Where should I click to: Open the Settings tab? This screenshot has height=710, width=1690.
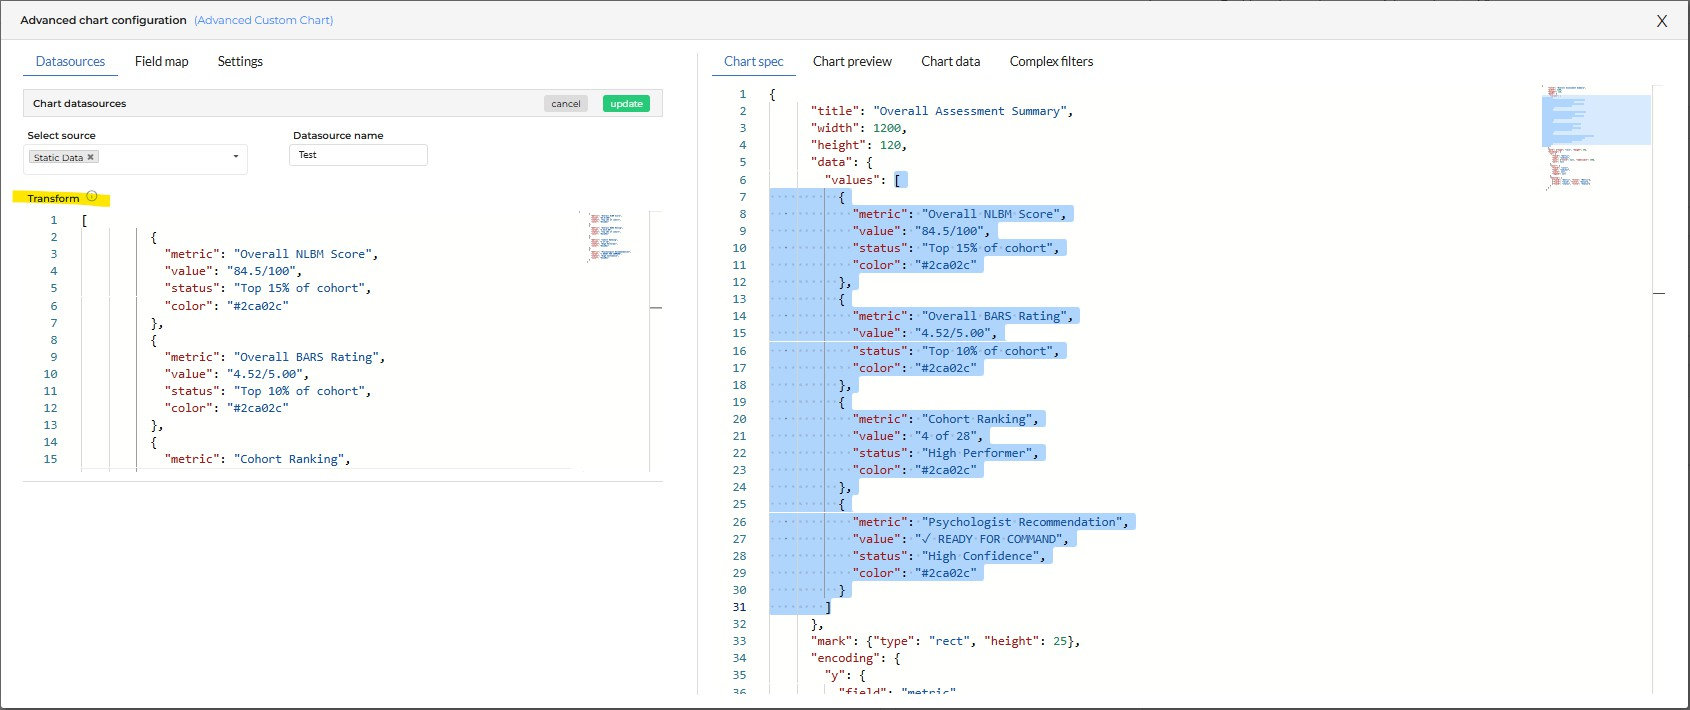[x=240, y=62]
